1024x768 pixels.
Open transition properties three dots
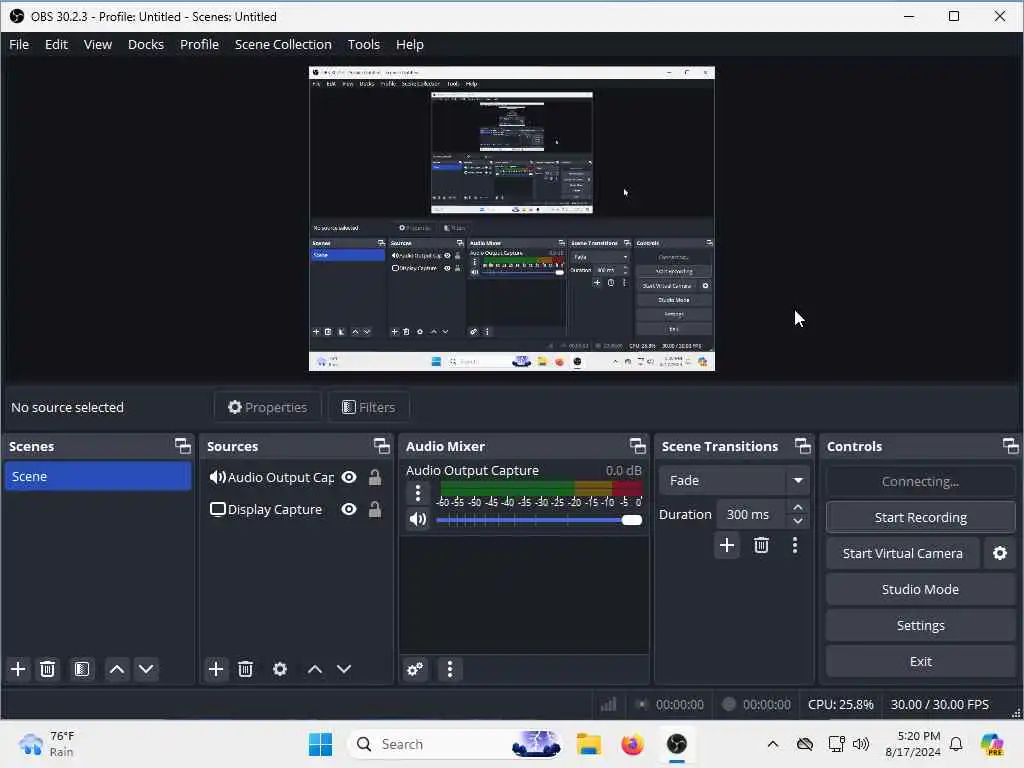[795, 545]
